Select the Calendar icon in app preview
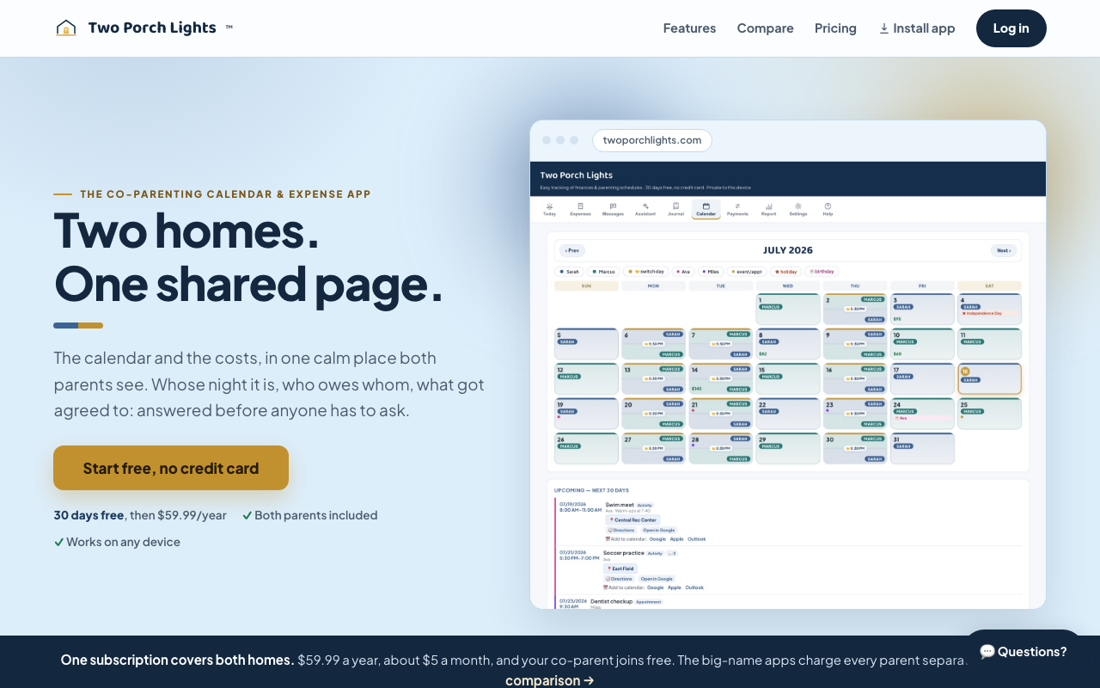Viewport: 1100px width, 688px height. [x=706, y=206]
